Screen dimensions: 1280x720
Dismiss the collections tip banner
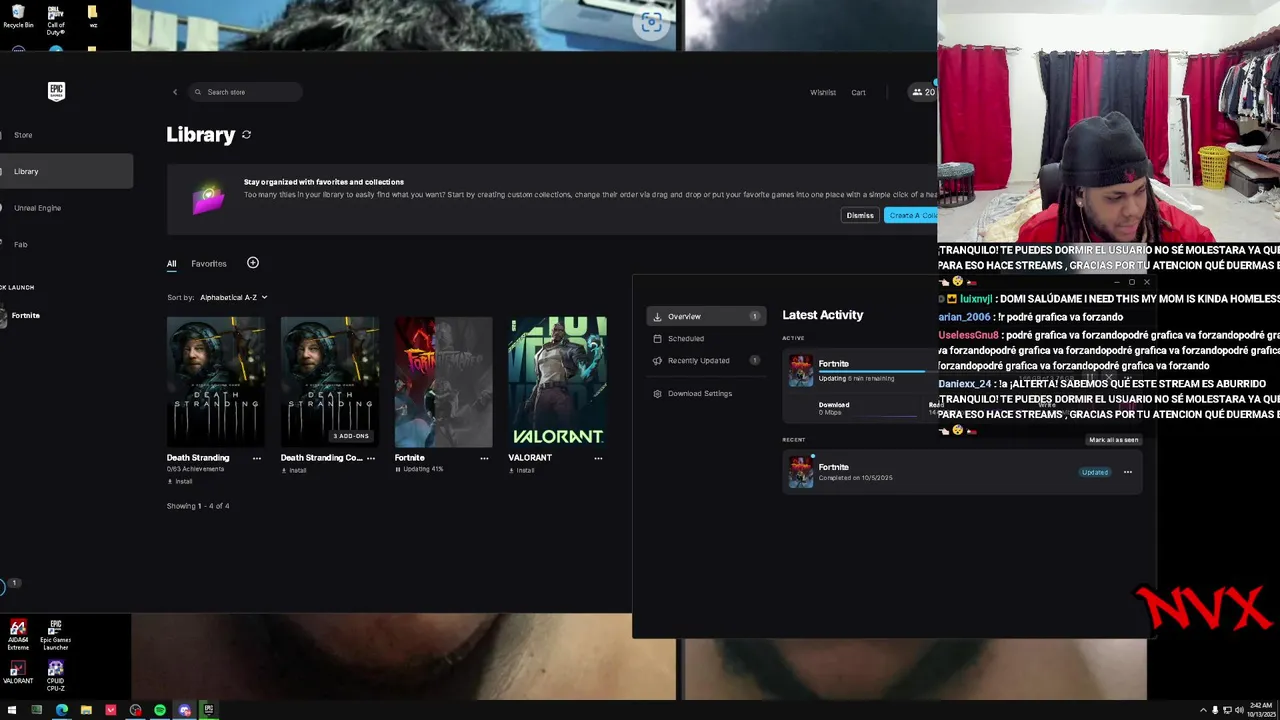[x=860, y=215]
